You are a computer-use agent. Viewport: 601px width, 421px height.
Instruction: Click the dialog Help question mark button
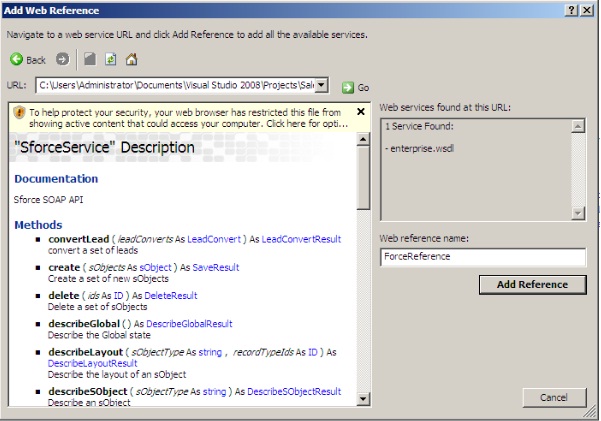coord(571,10)
